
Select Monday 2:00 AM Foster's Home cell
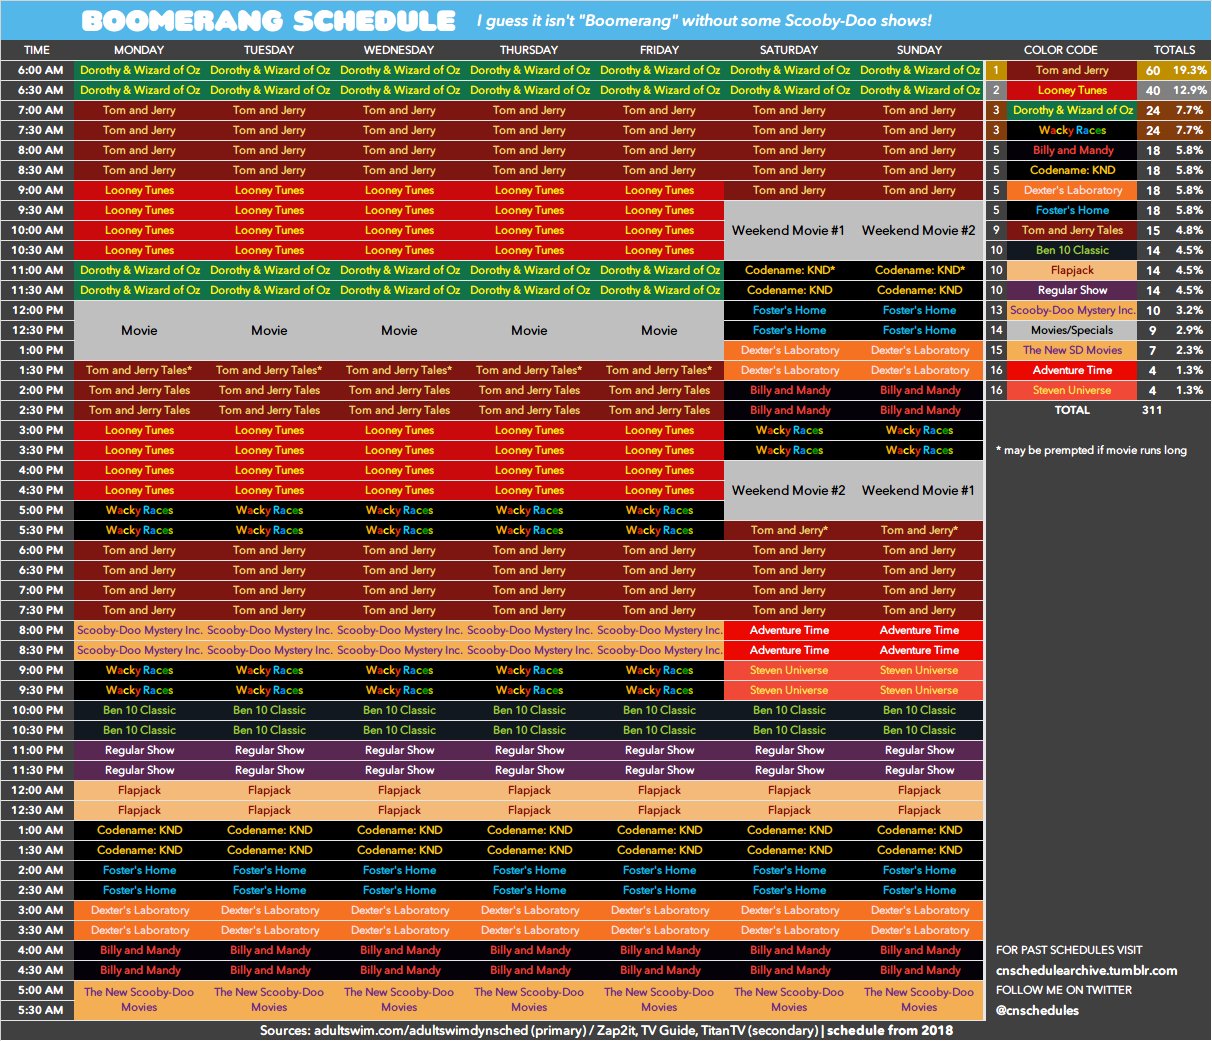[x=139, y=870]
